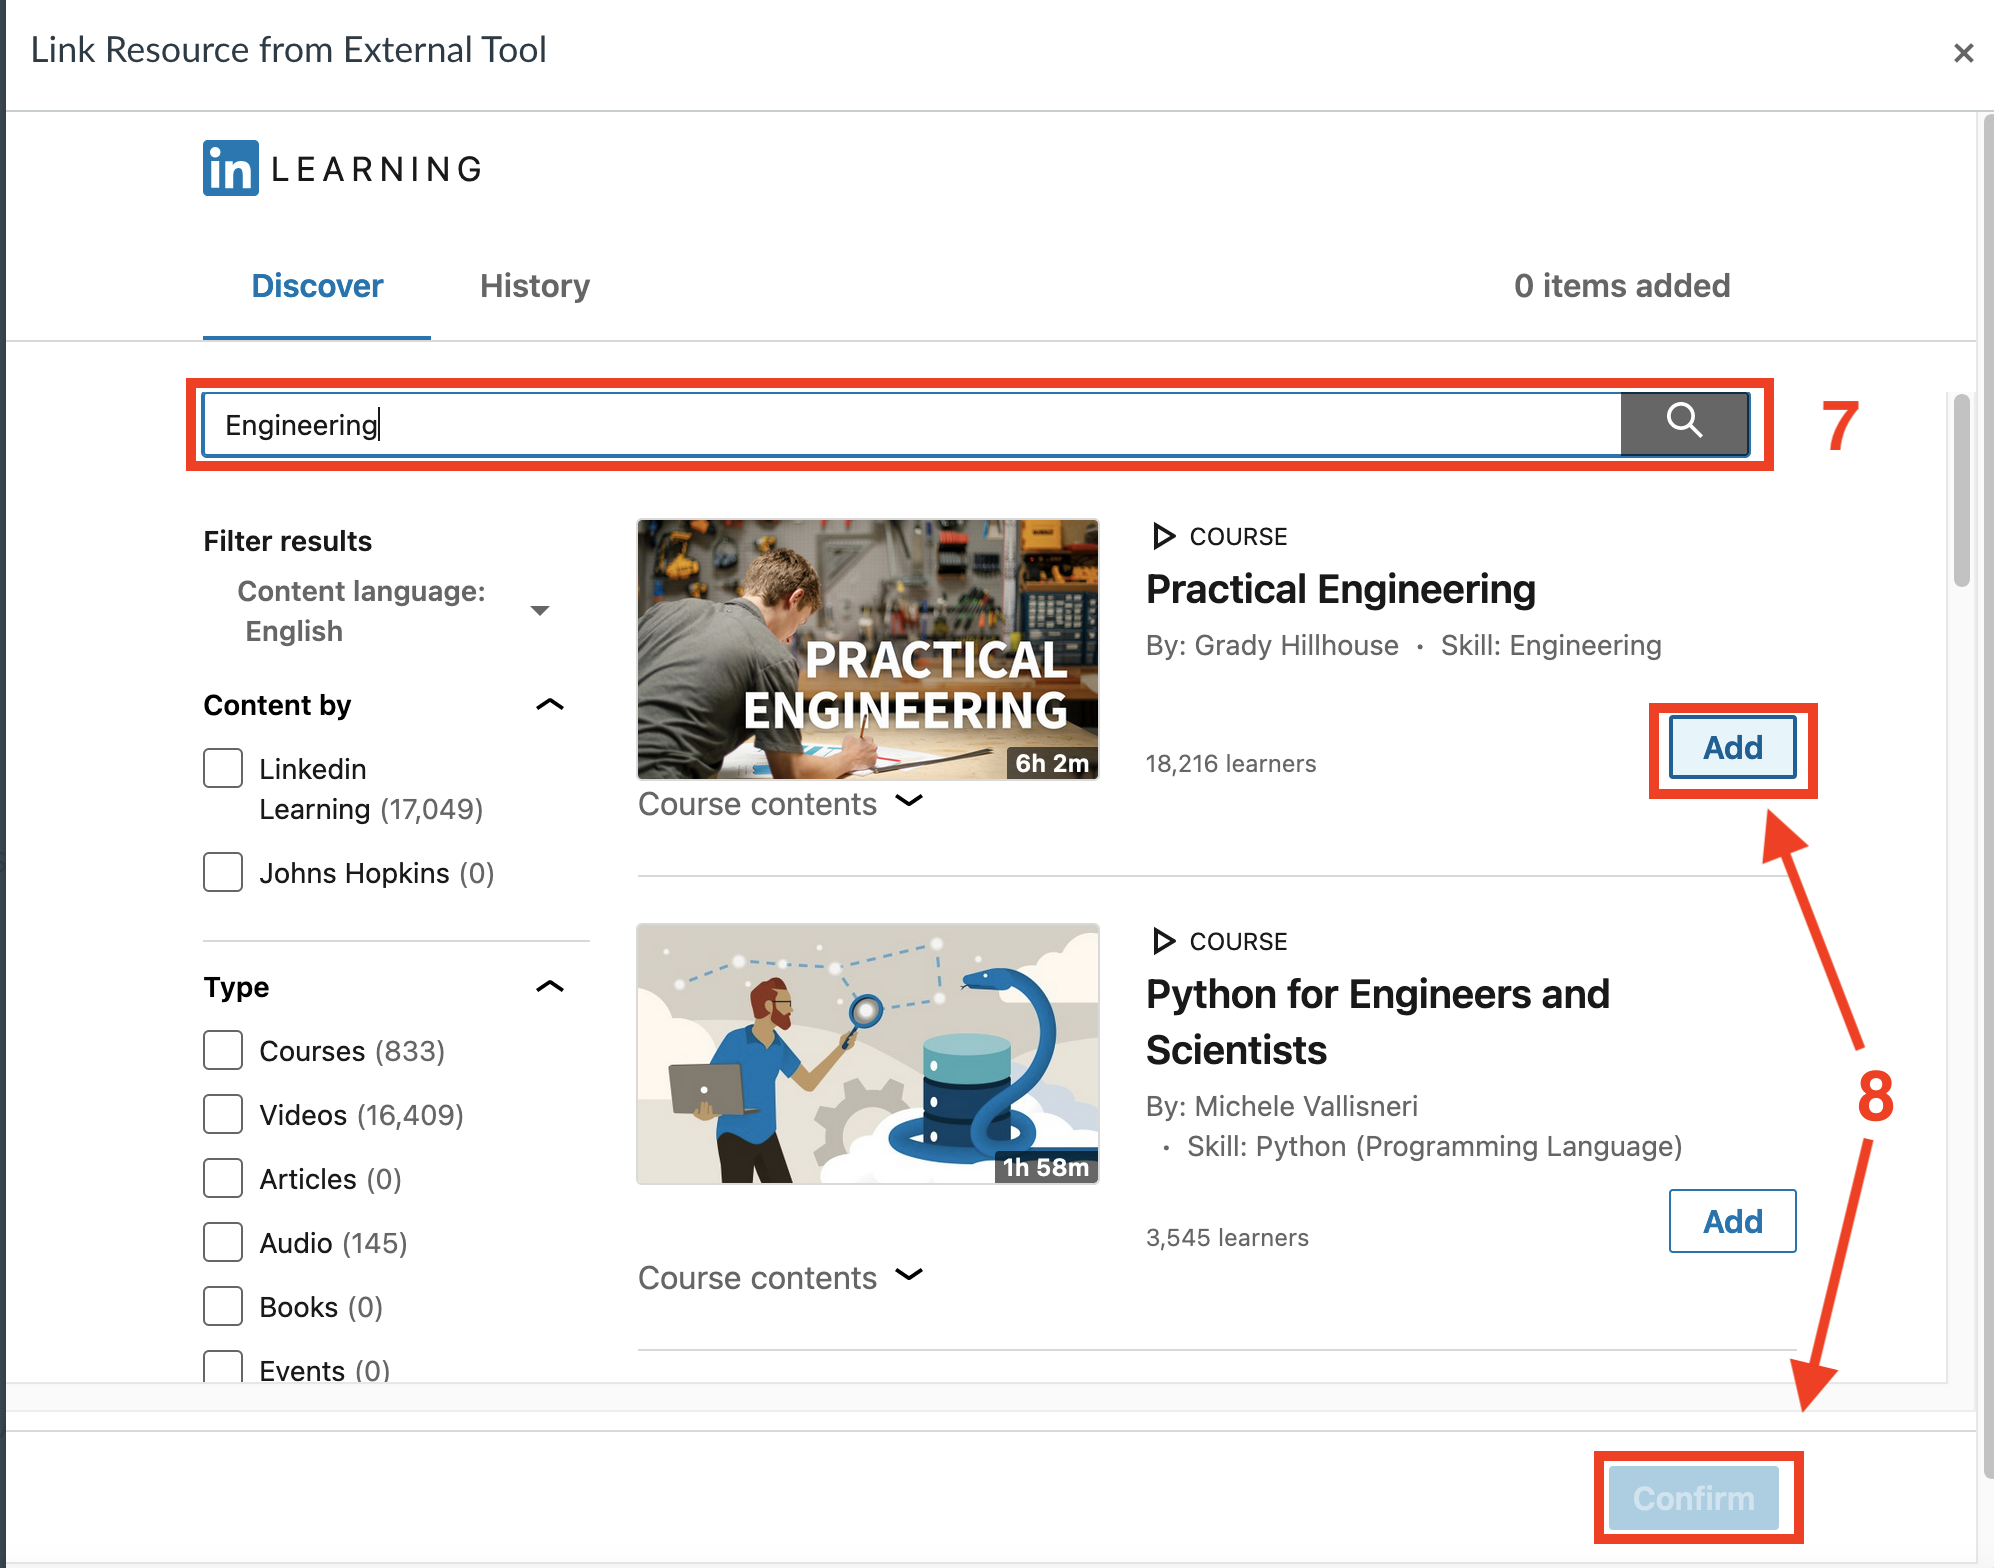1994x1568 pixels.
Task: Click the 18,216 learners text
Action: pyautogui.click(x=1231, y=764)
